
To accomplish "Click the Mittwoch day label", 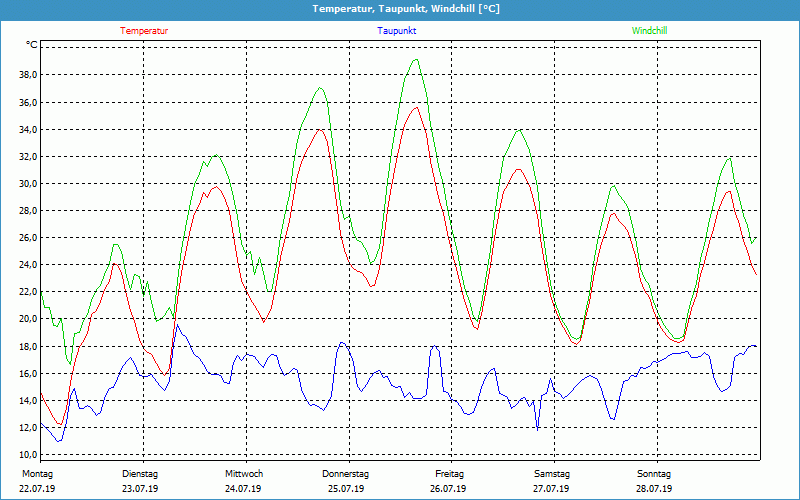I will coord(244,474).
